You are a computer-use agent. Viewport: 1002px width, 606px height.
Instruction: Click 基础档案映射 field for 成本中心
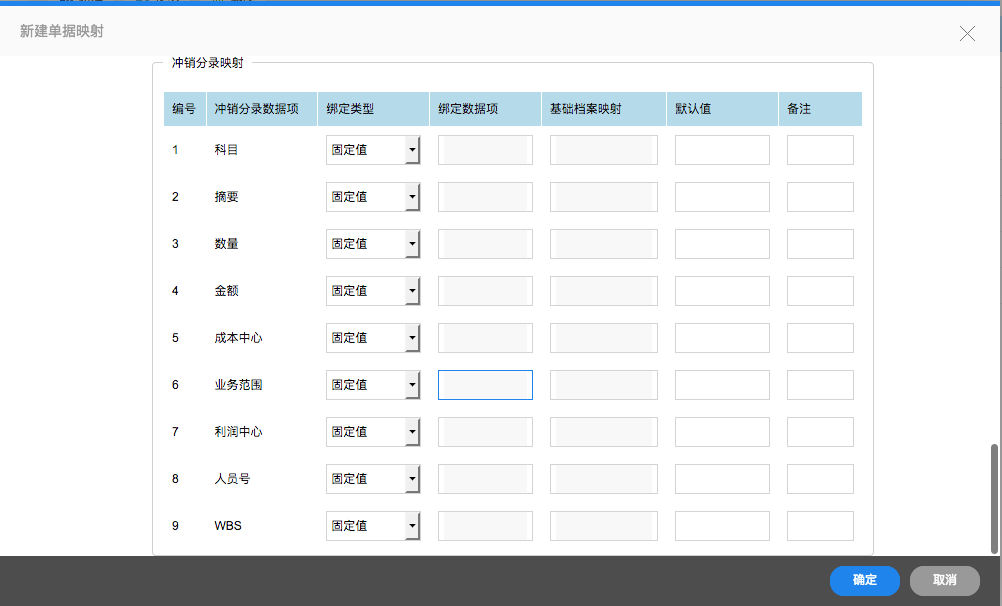pos(603,338)
